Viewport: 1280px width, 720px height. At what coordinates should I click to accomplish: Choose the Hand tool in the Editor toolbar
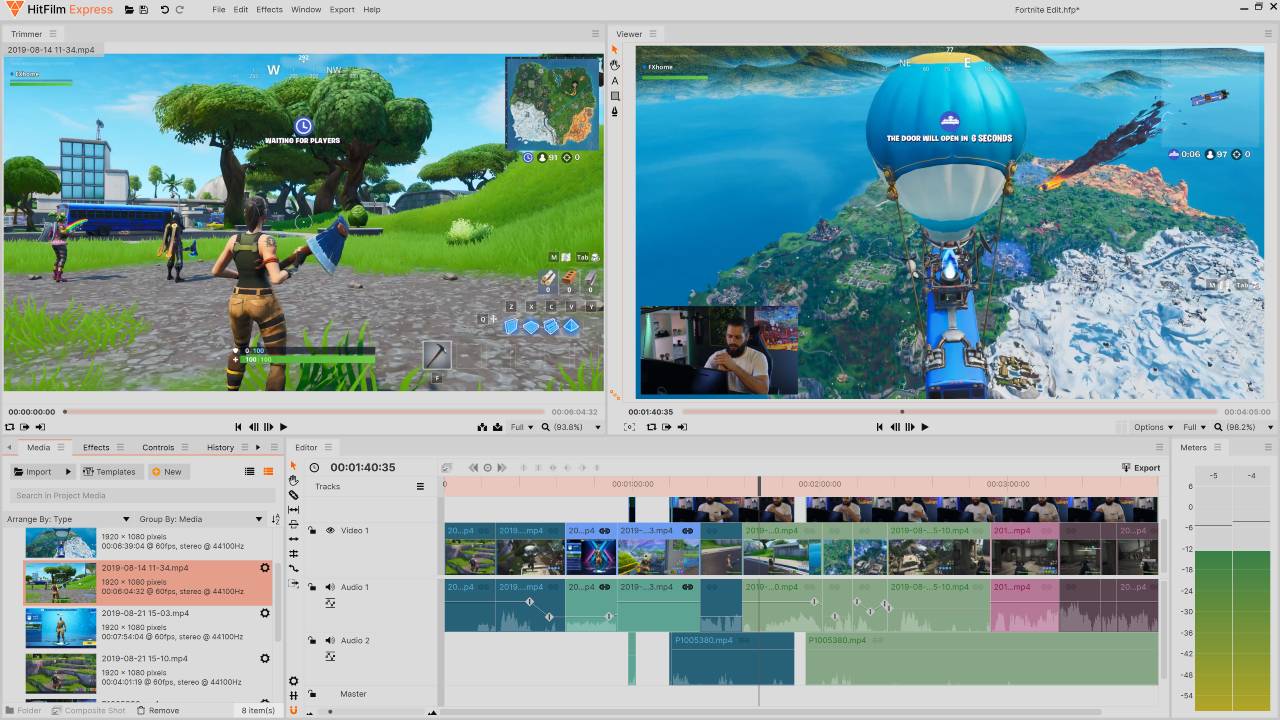(294, 480)
